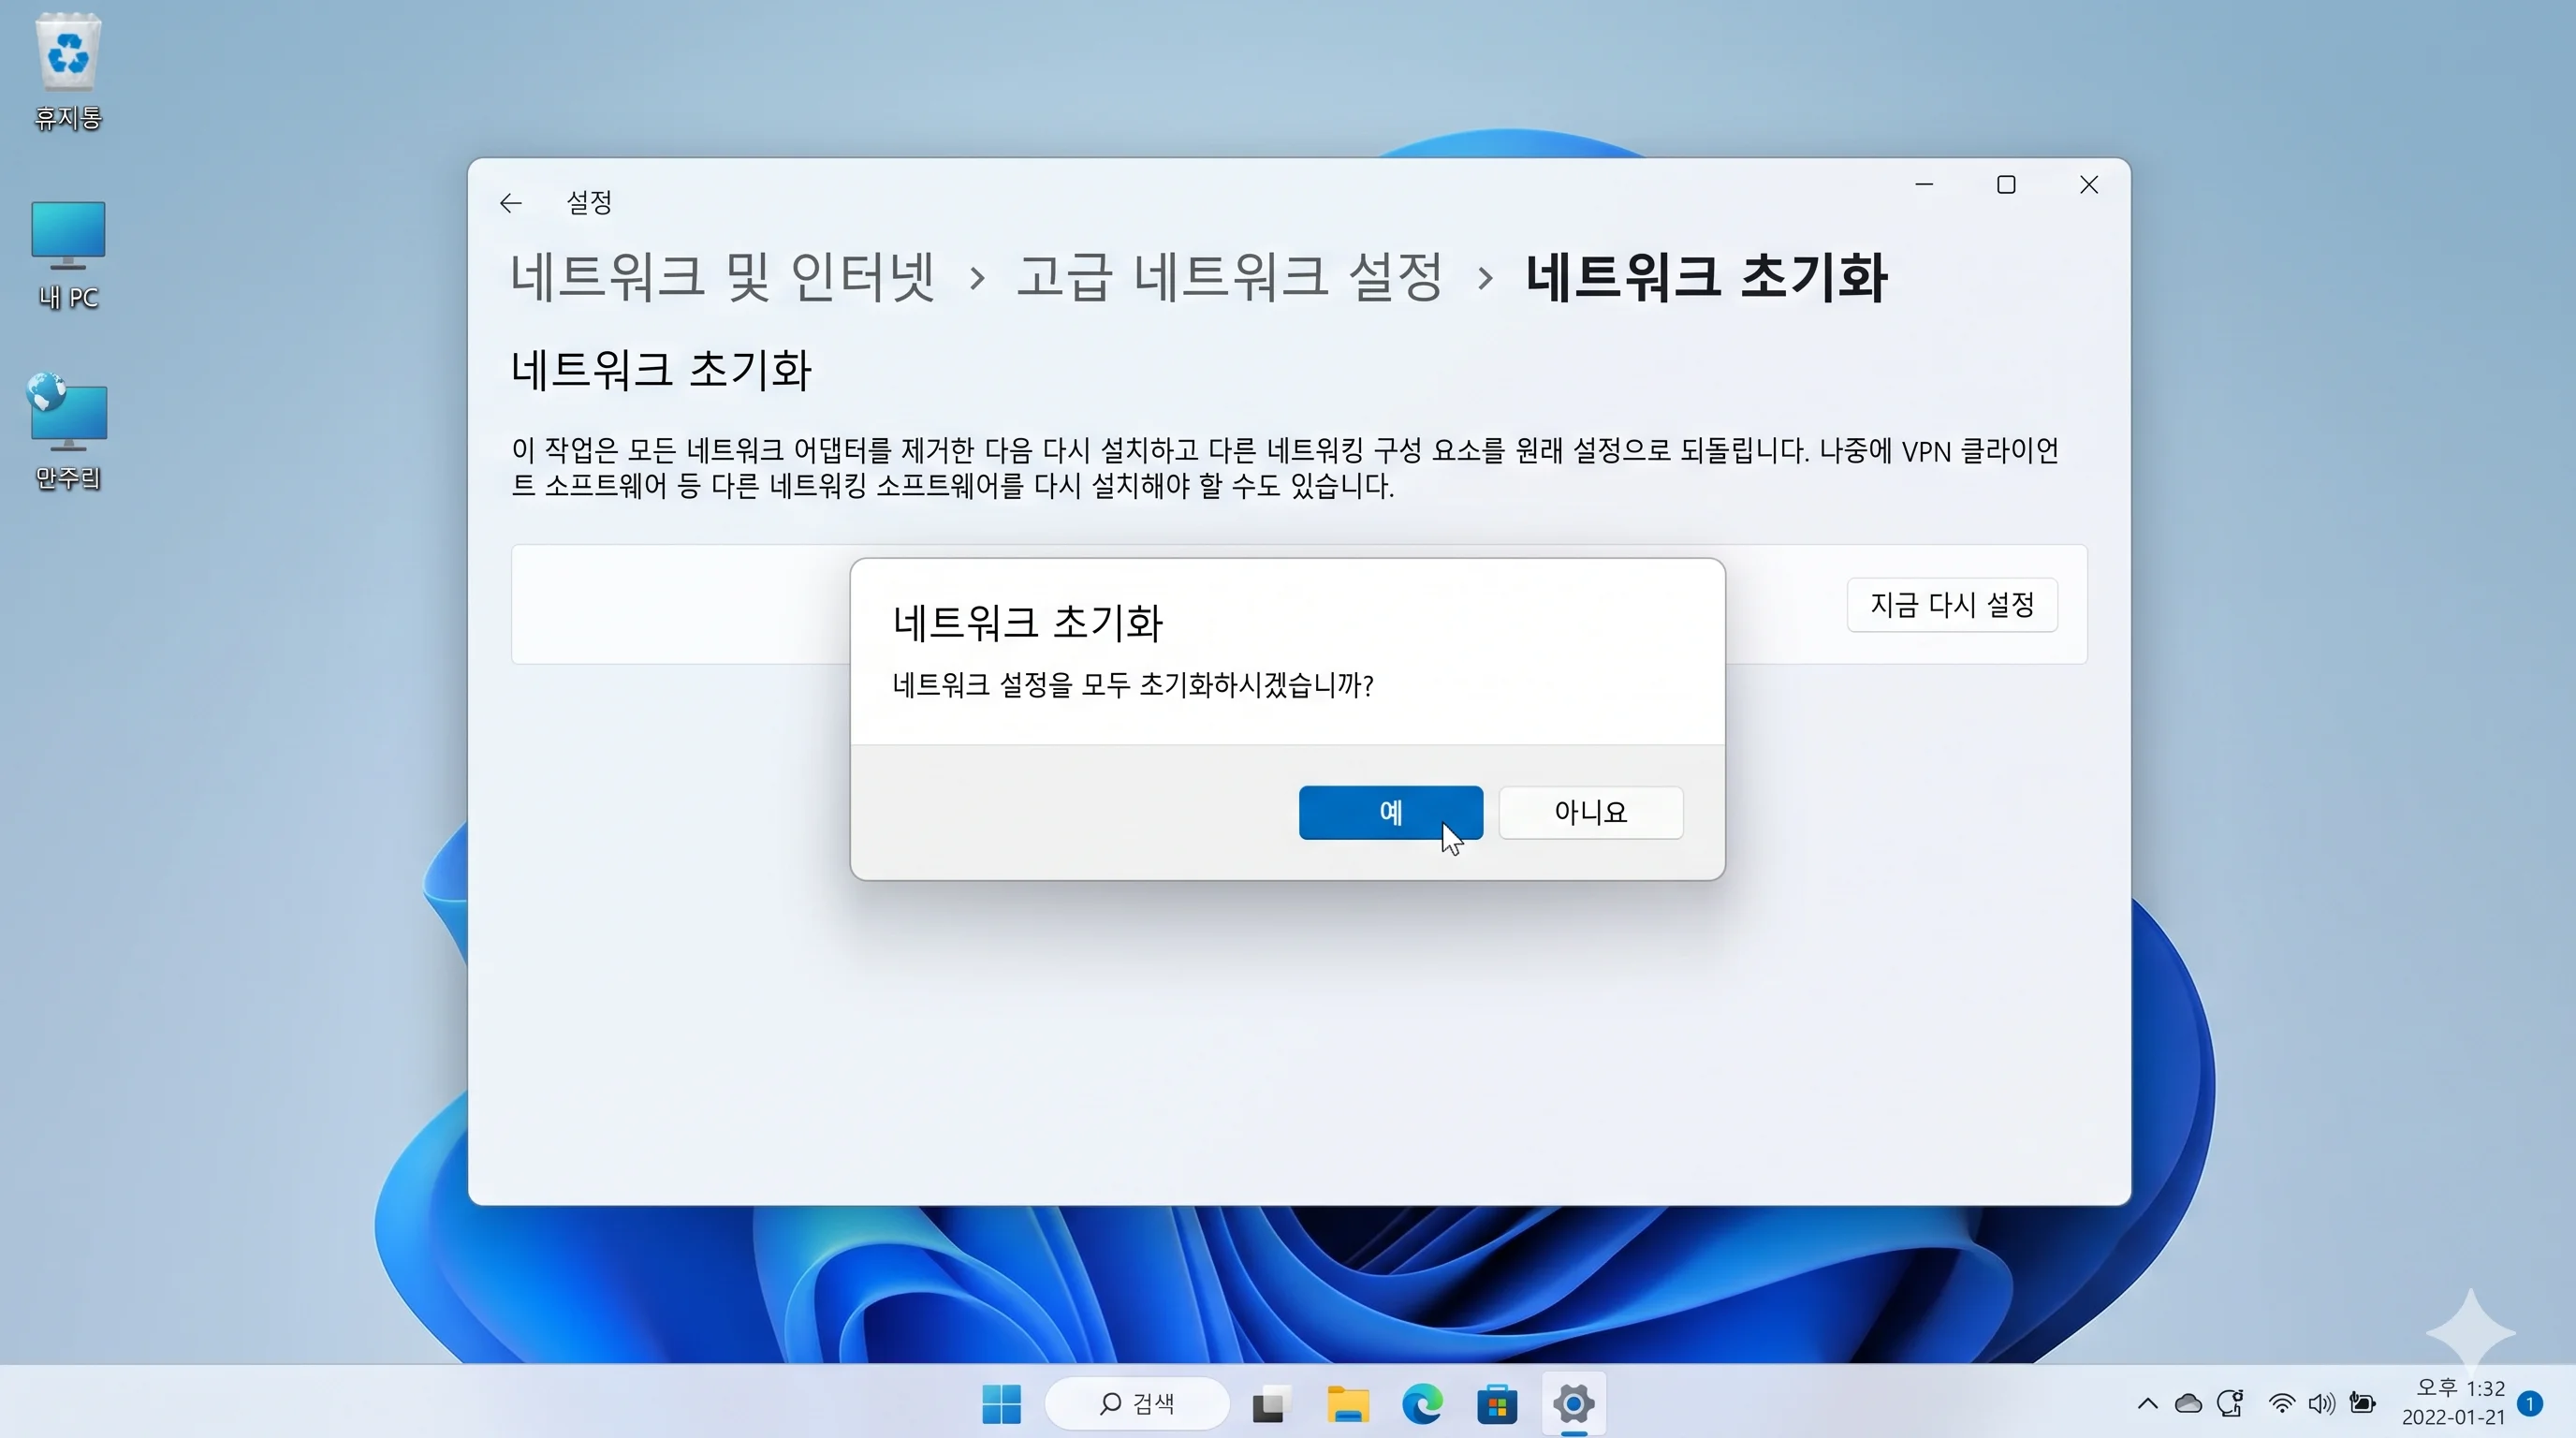Screen dimensions: 2576x1438
Task: Expand hidden system tray icons
Action: [2147, 1404]
